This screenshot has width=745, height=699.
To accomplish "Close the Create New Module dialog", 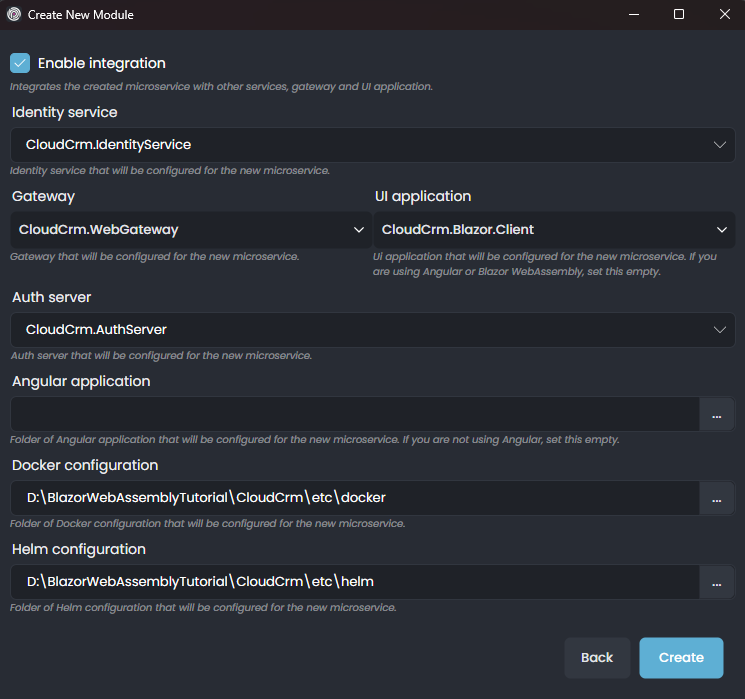I will (x=724, y=15).
